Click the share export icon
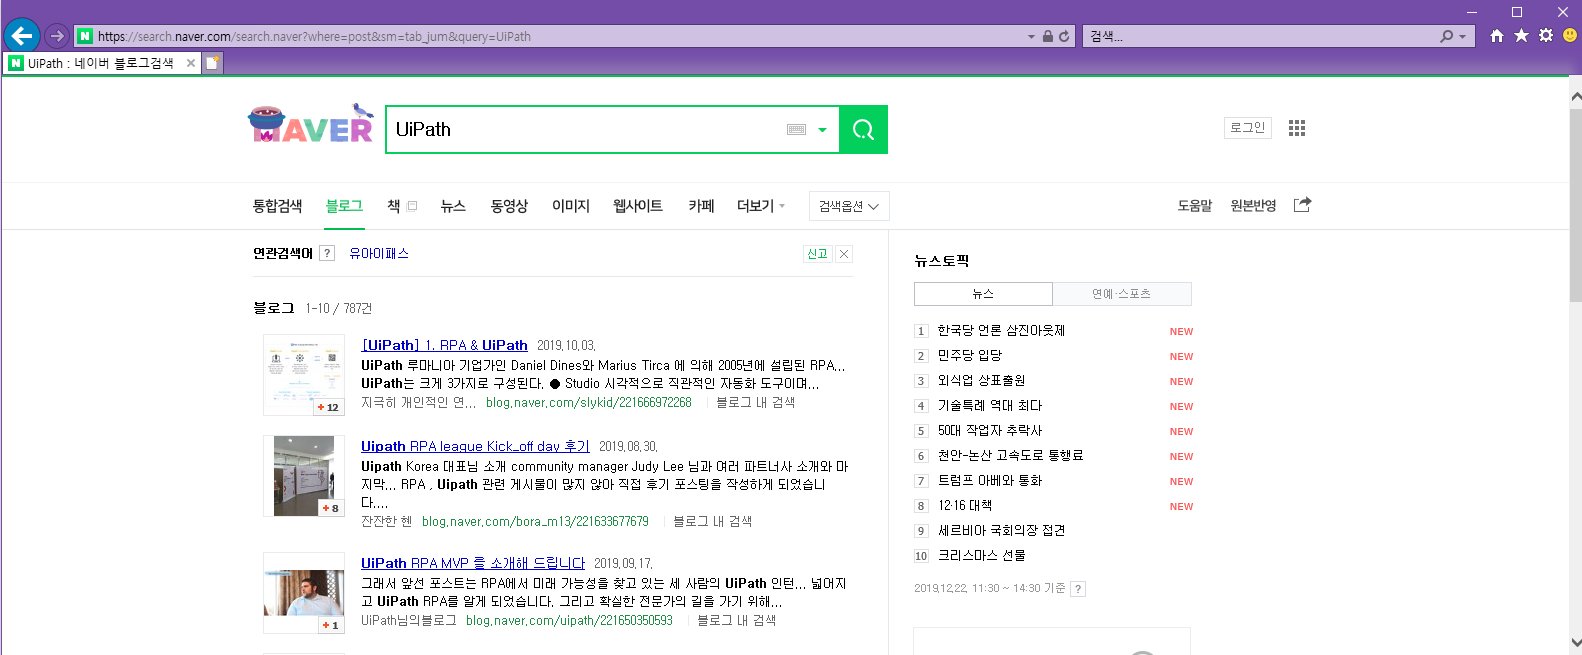Screen dimensions: 1582x655 pyautogui.click(x=1302, y=205)
